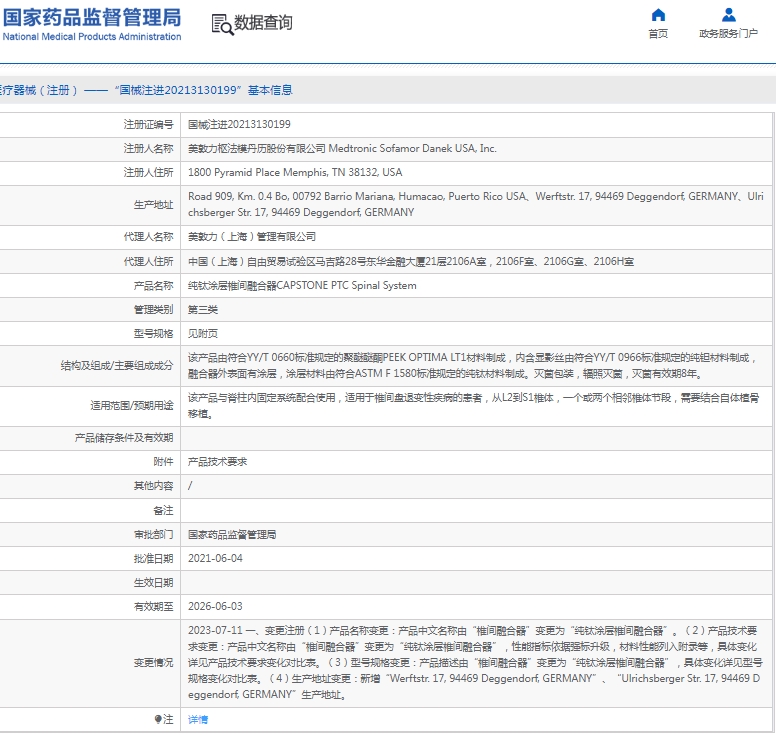This screenshot has width=776, height=735.
Task: Click registrant name Medtronic Sofamor Danek value
Action: [342, 148]
